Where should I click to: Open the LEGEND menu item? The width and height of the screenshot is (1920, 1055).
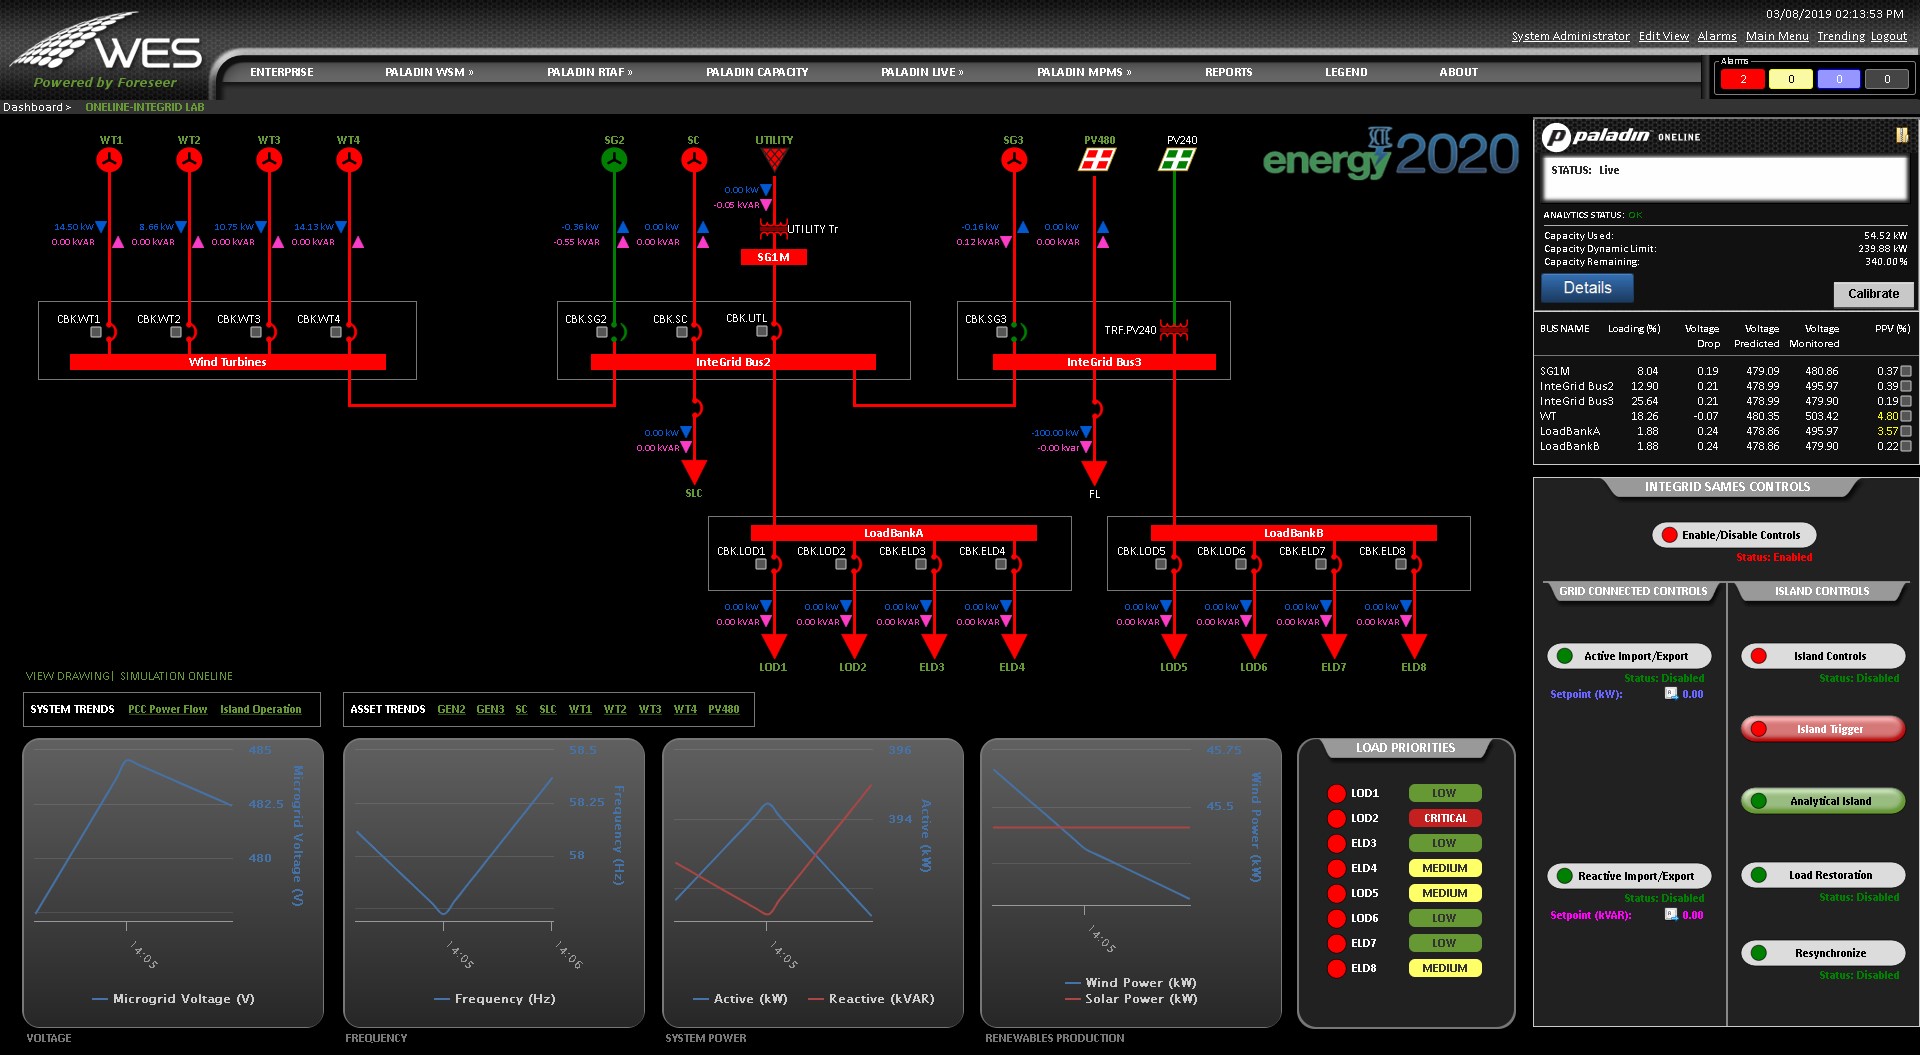[x=1346, y=72]
